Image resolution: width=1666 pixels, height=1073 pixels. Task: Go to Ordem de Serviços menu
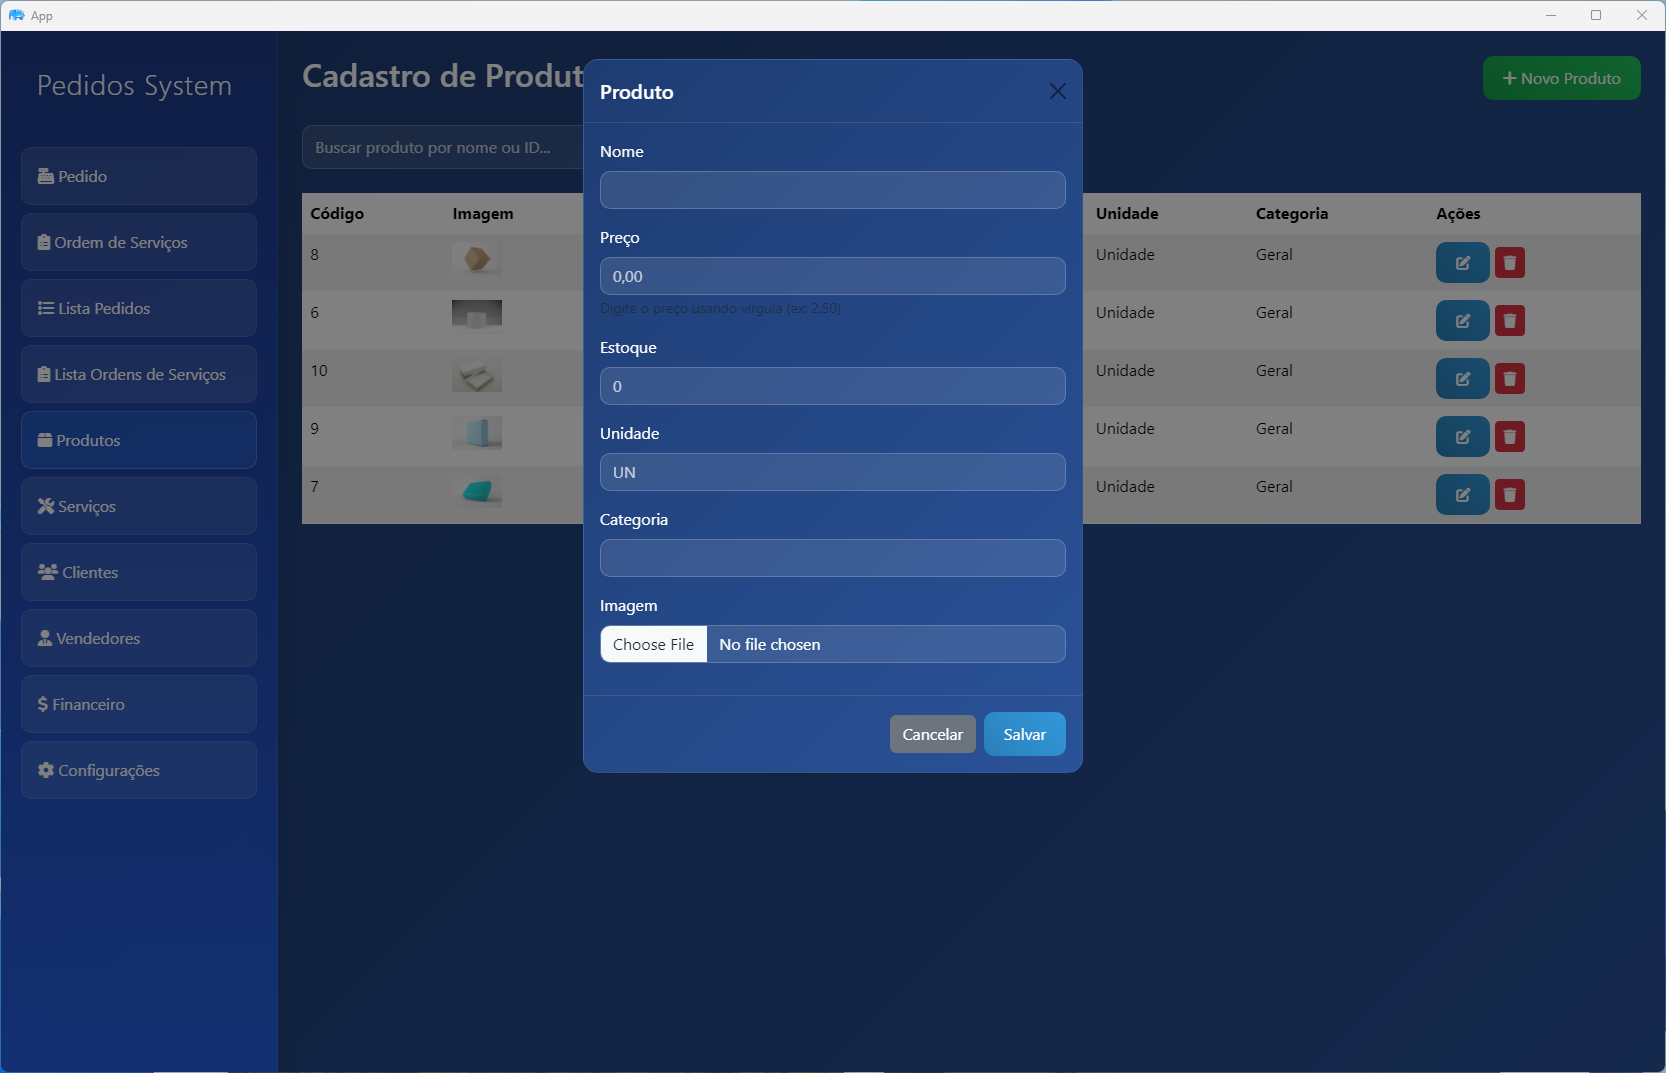[139, 242]
